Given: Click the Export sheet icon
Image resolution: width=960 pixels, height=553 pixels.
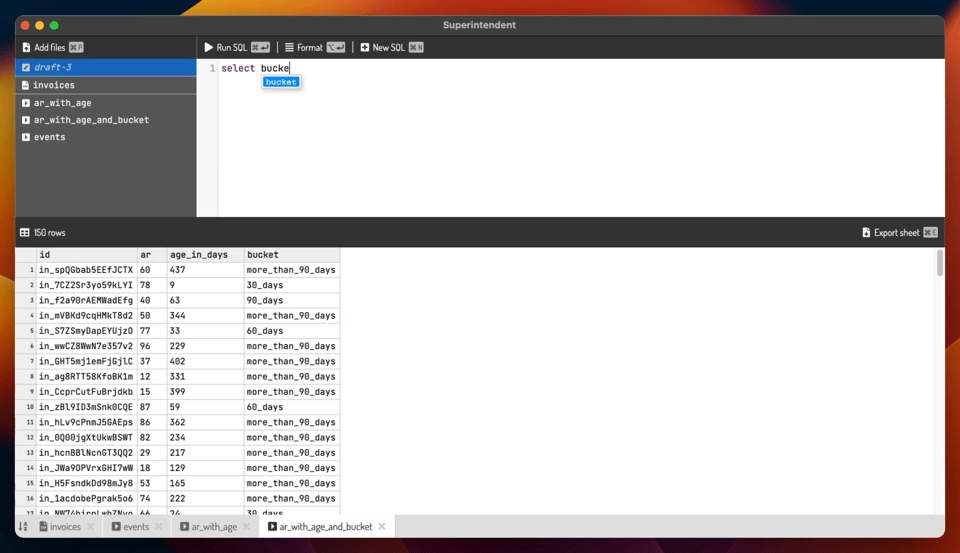Looking at the screenshot, I should click(x=866, y=233).
